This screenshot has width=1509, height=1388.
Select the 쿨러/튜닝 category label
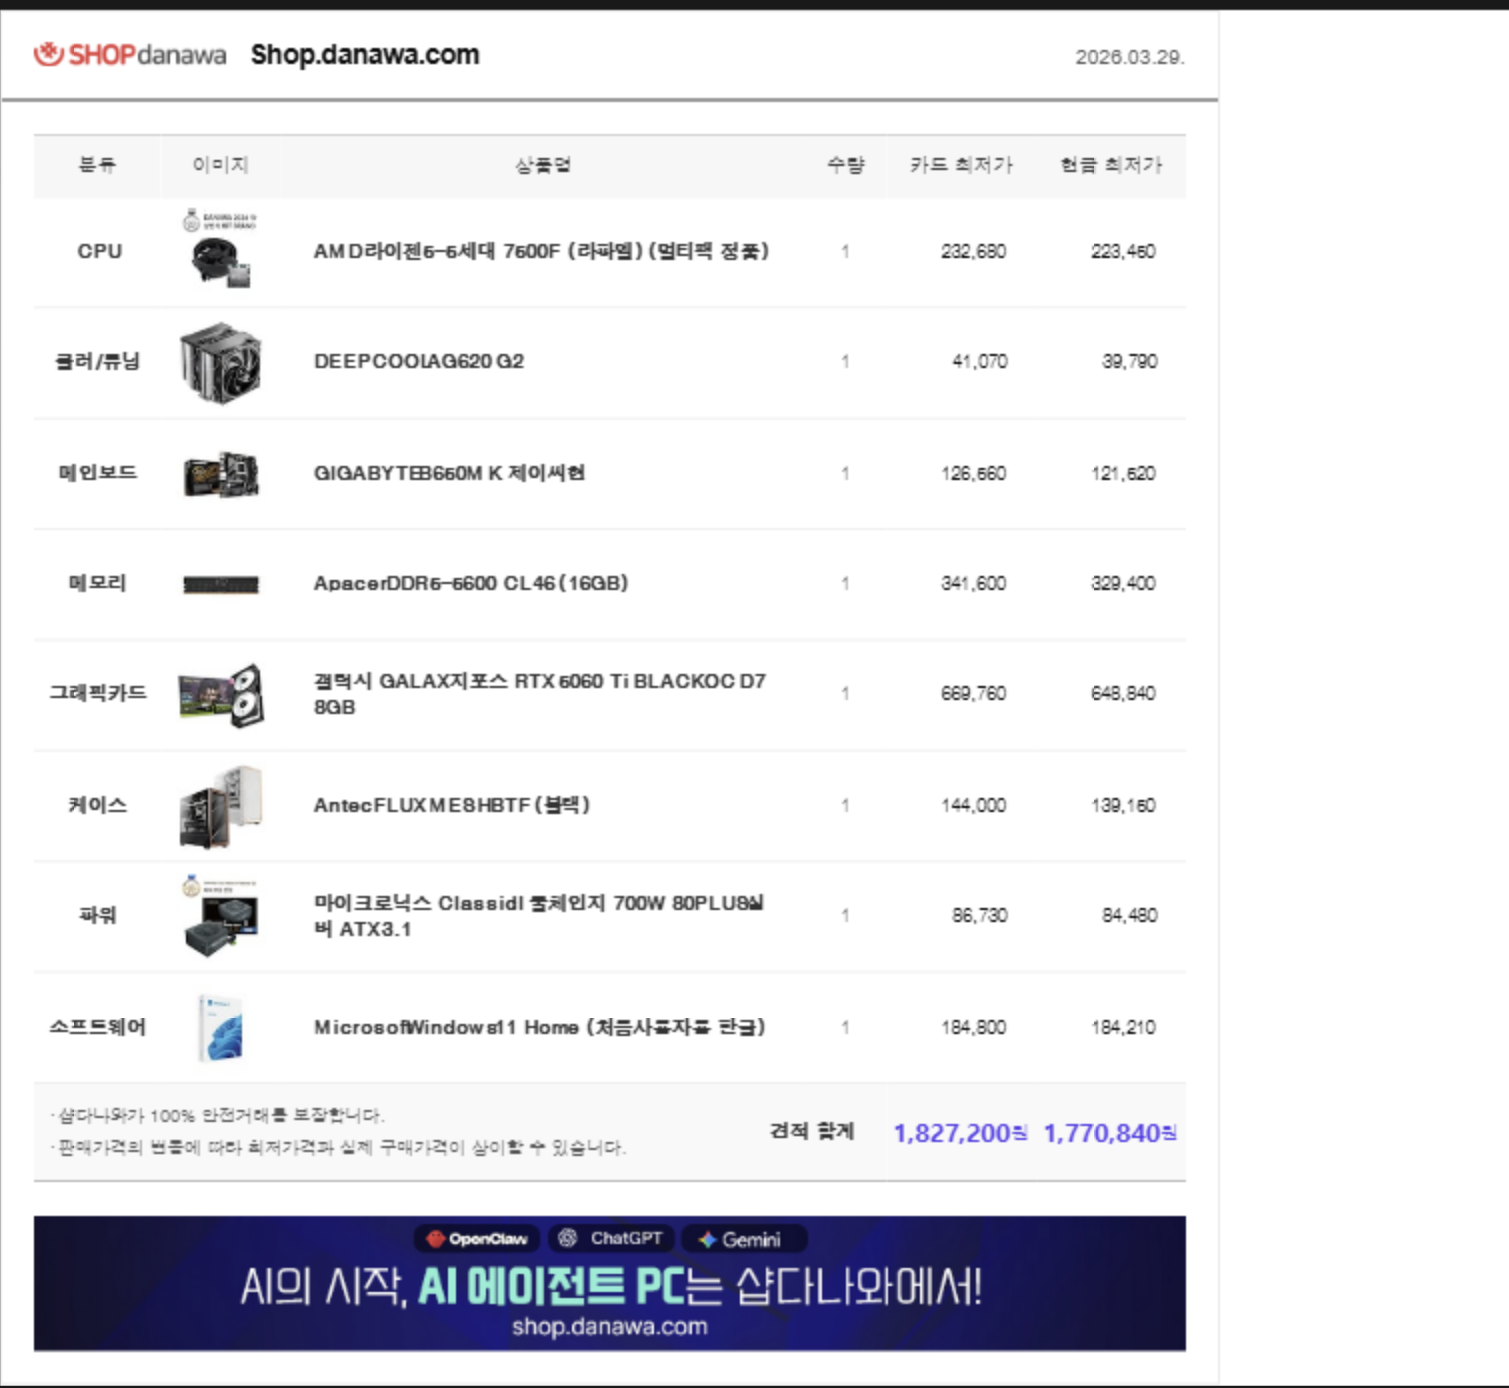click(x=97, y=361)
